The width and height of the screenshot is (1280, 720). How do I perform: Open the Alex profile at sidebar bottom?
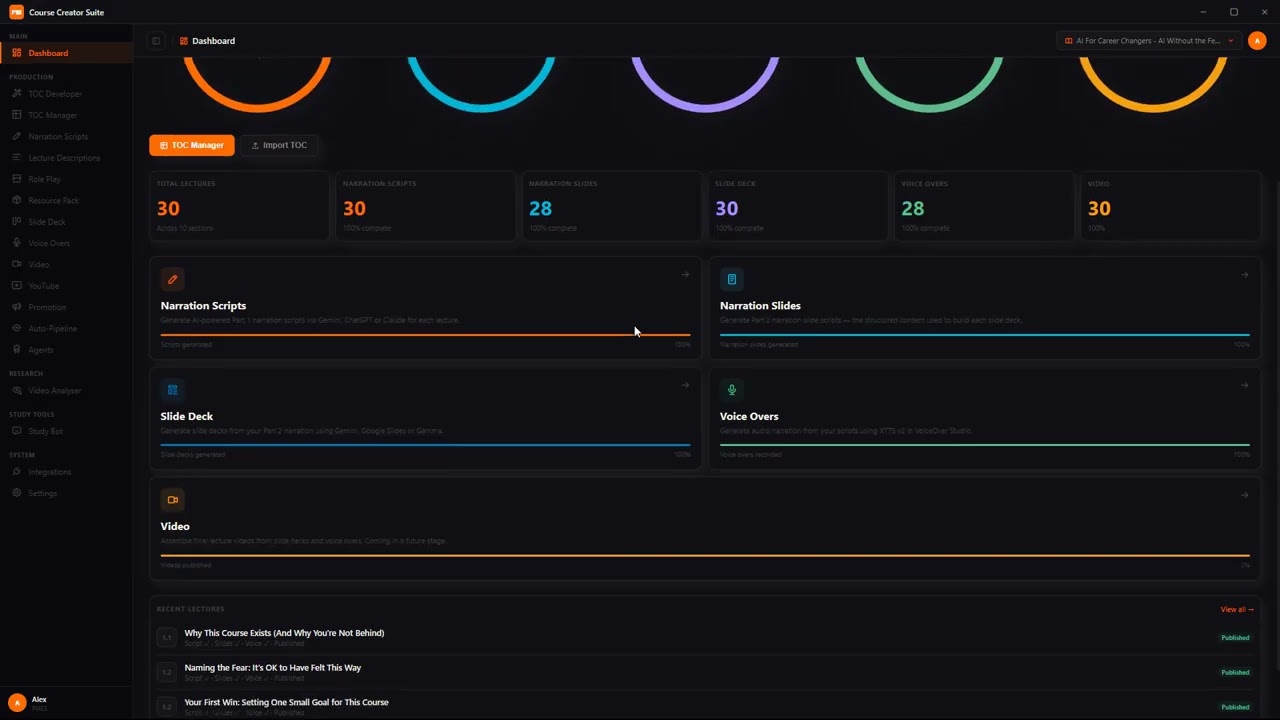coord(66,703)
